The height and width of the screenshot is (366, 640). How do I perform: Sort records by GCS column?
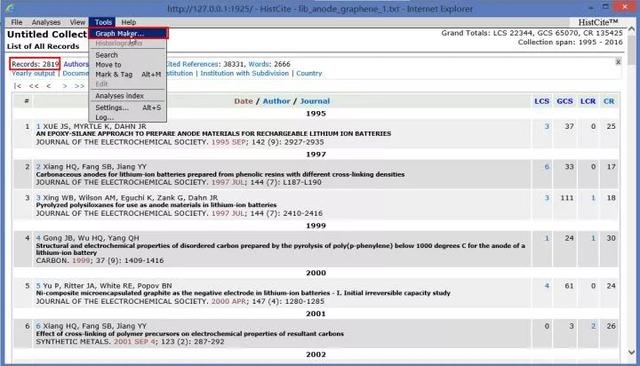point(564,101)
